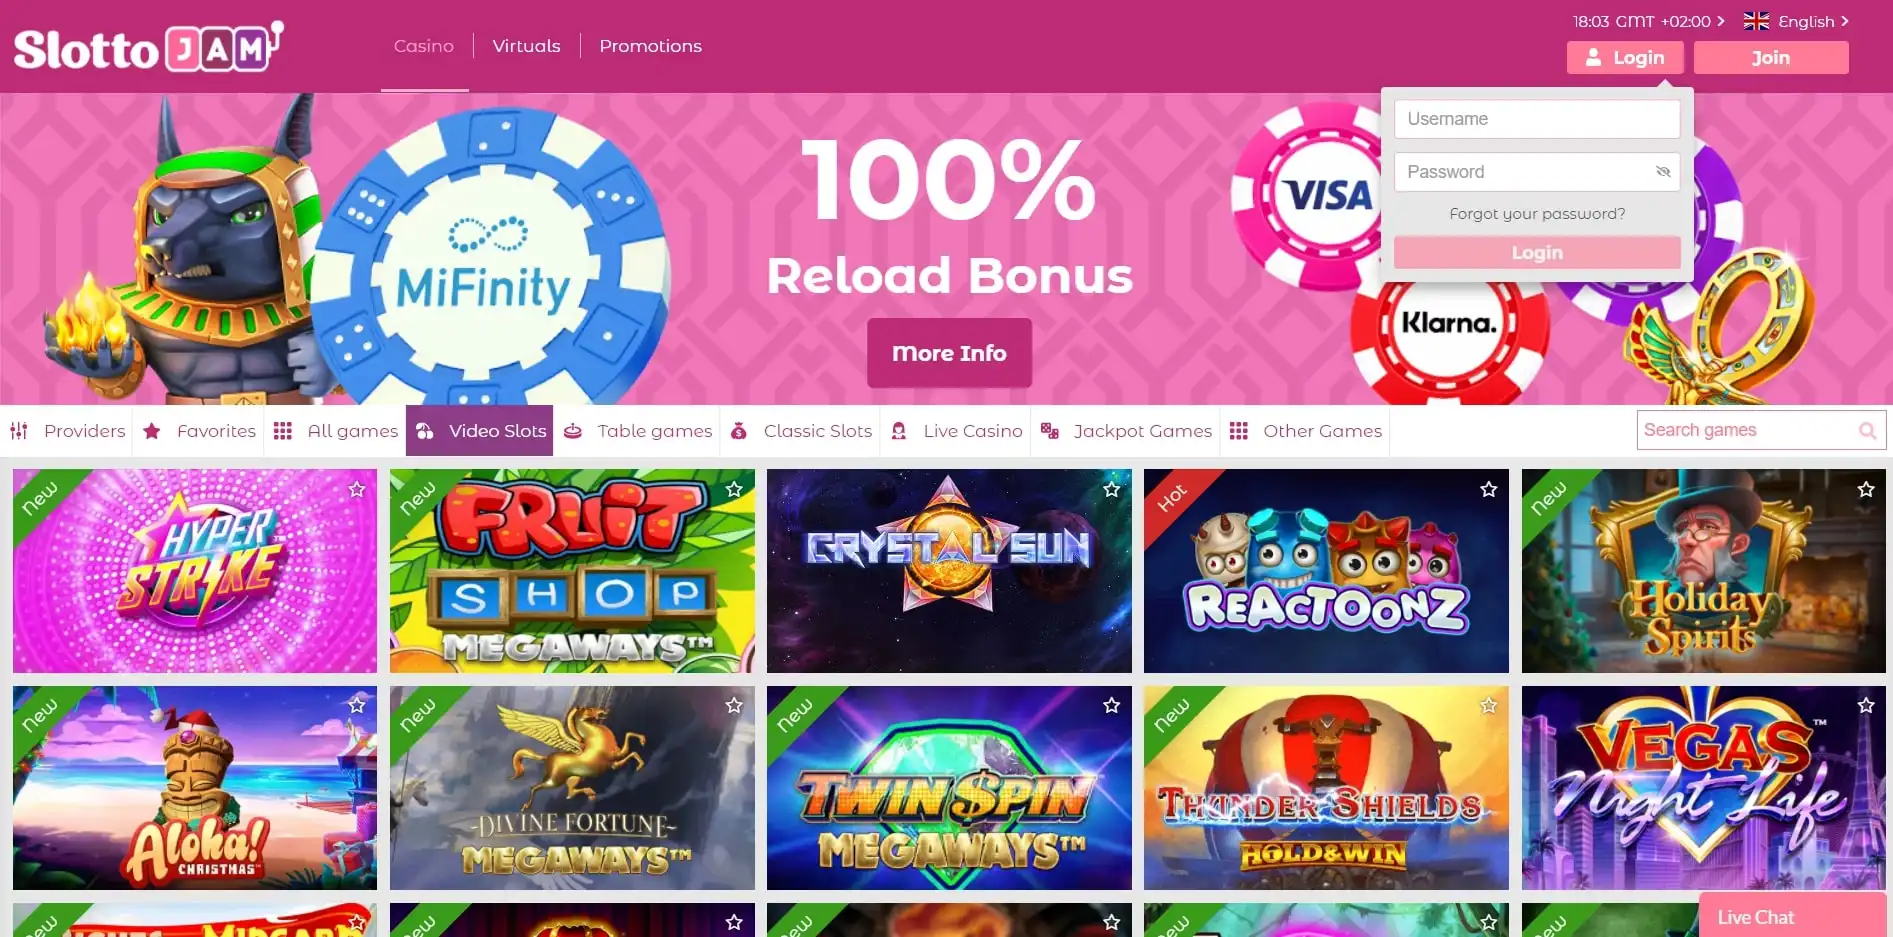Click the Live Casino dealer icon
The width and height of the screenshot is (1893, 937).
pyautogui.click(x=899, y=431)
